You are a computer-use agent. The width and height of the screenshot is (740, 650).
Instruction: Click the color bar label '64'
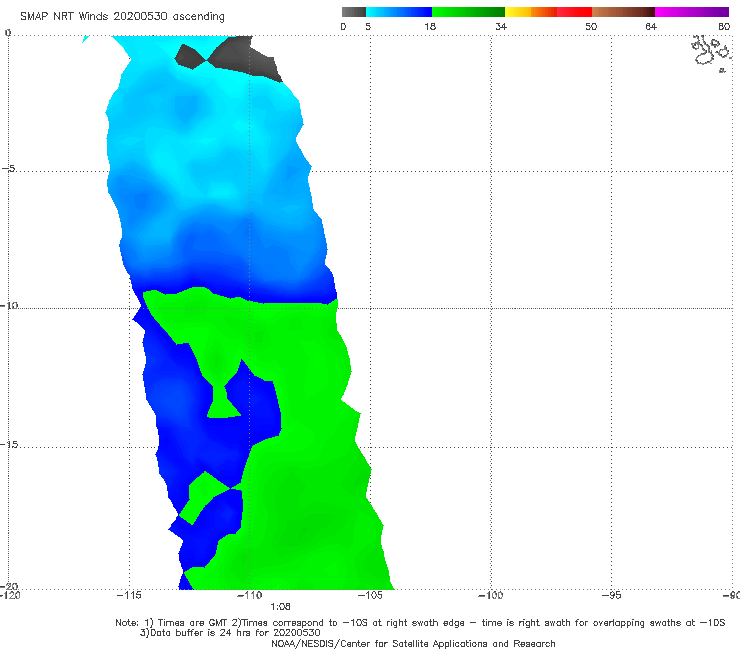pos(651,27)
